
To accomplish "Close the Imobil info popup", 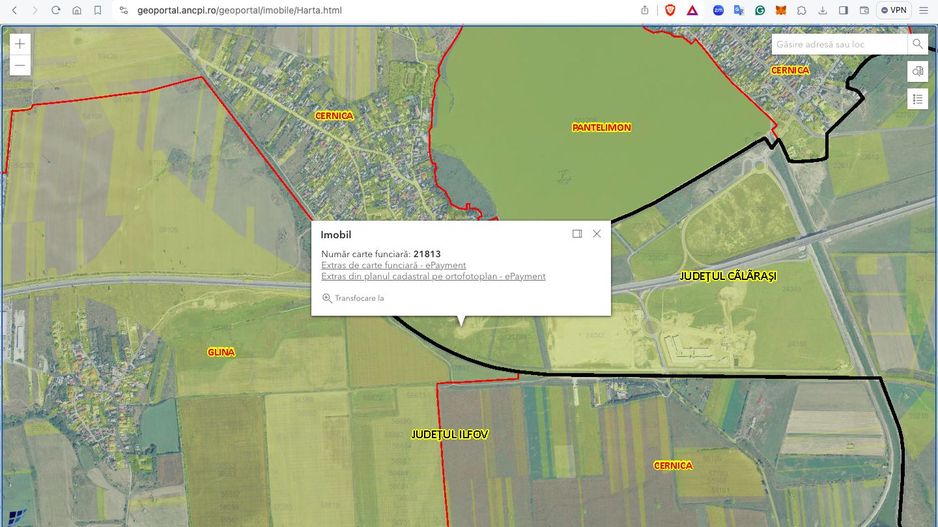I will tap(597, 234).
